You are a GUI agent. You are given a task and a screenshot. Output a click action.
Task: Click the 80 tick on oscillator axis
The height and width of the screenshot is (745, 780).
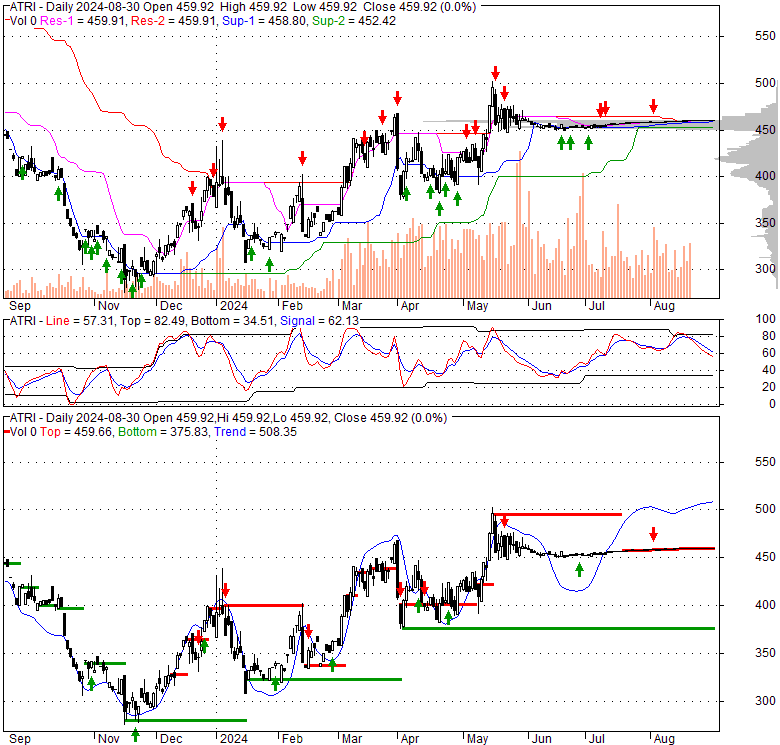769,336
